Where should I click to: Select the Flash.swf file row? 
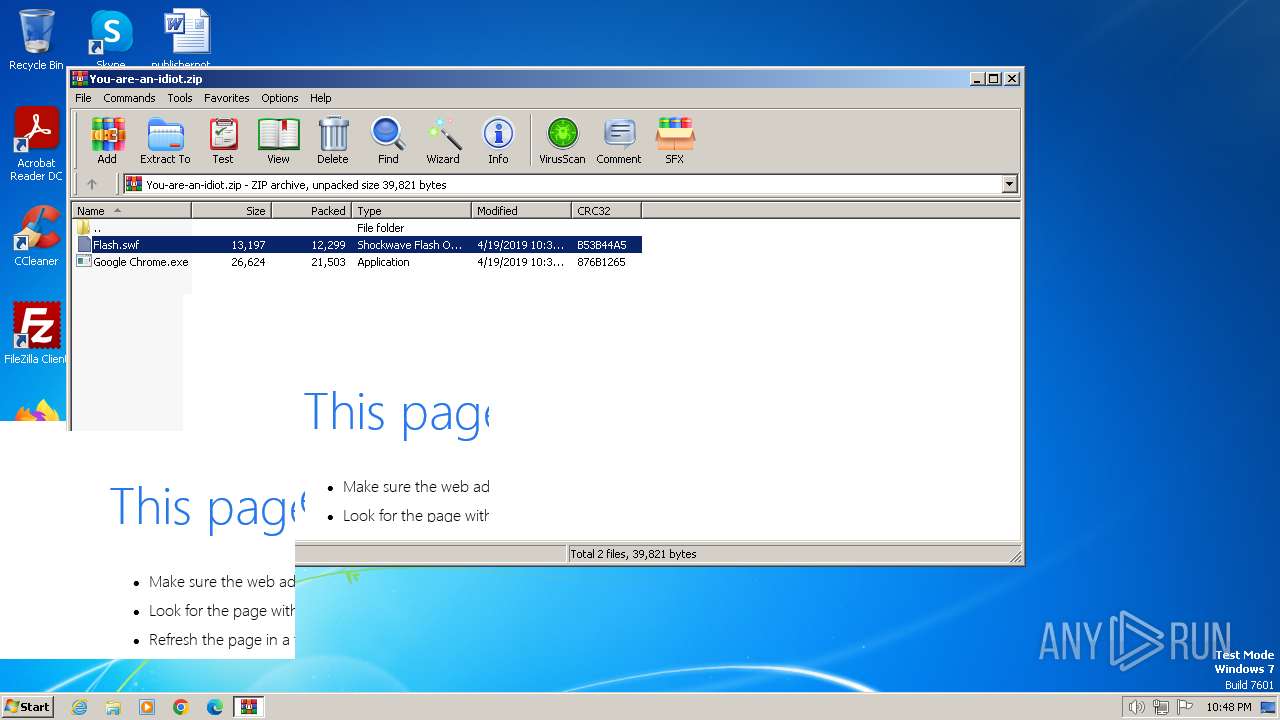click(357, 245)
